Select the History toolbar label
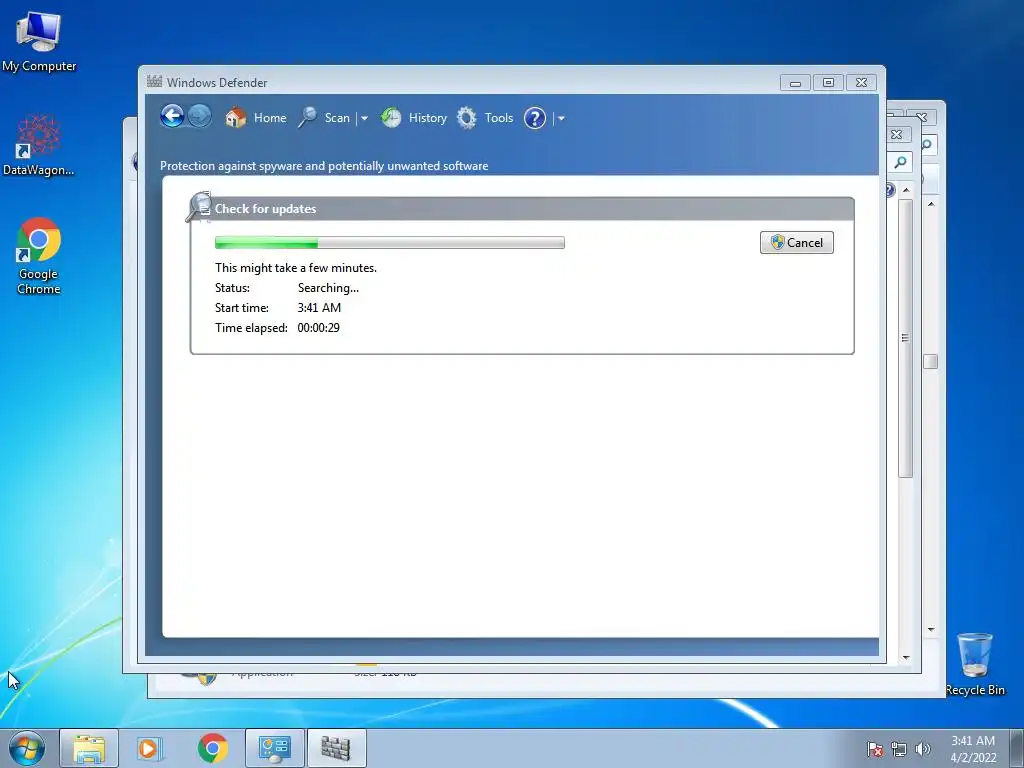The height and width of the screenshot is (768, 1024). (428, 118)
